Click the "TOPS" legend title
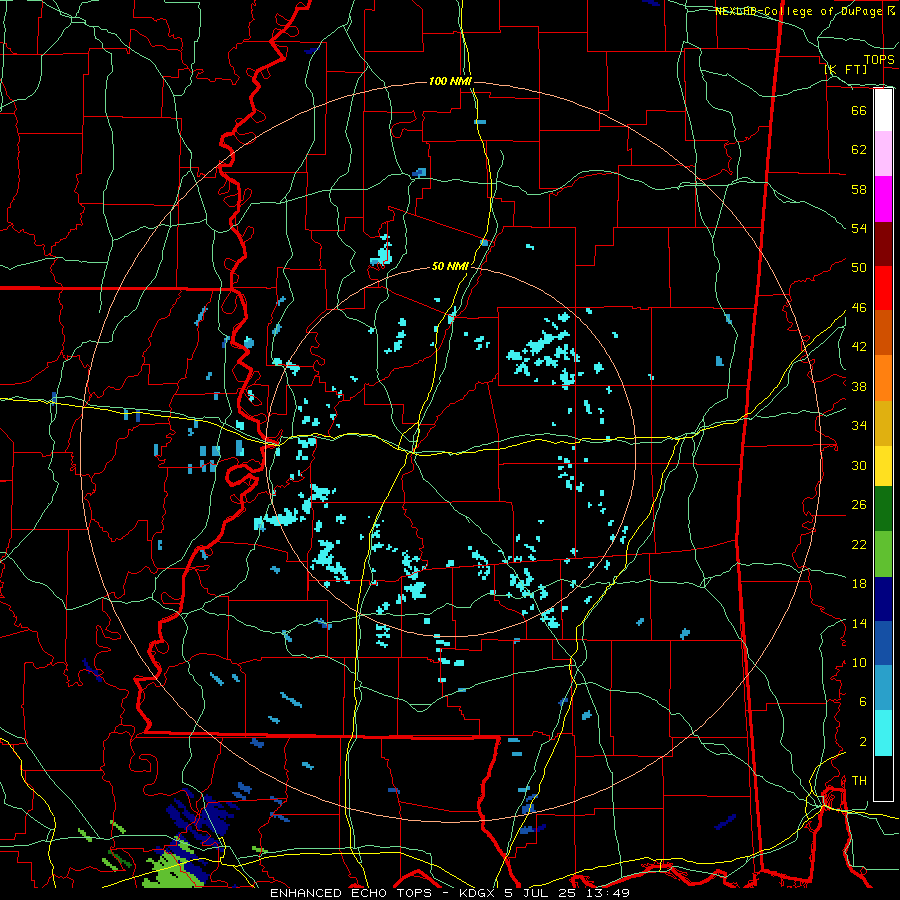Screen dimensions: 900x900 (x=879, y=59)
